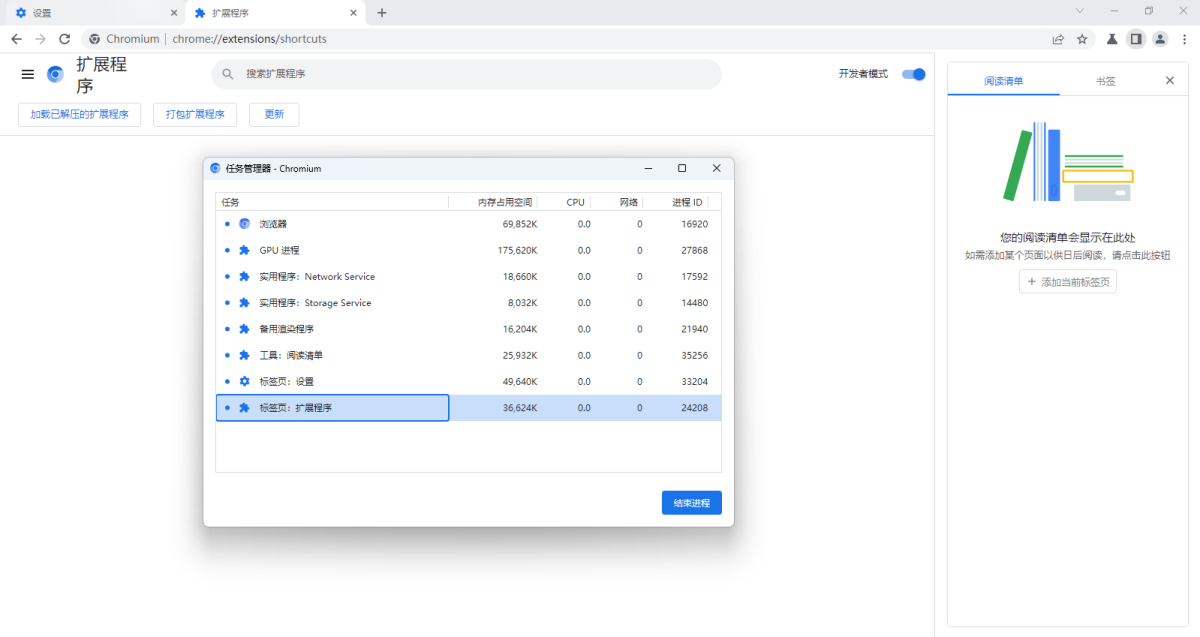This screenshot has height=637, width=1200.
Task: Open the browser three-dot menu
Action: tap(1184, 39)
